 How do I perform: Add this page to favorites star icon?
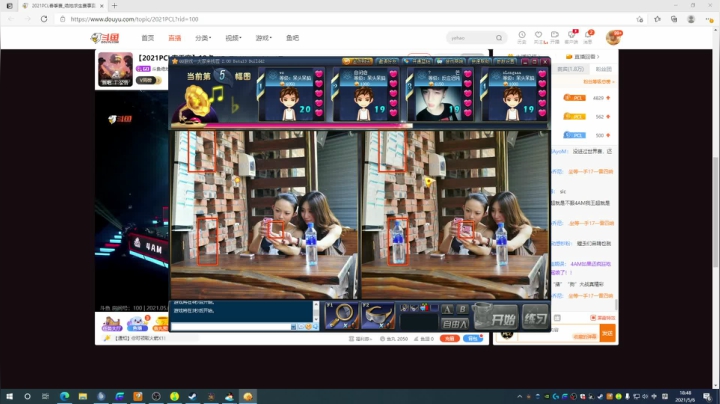point(640,19)
